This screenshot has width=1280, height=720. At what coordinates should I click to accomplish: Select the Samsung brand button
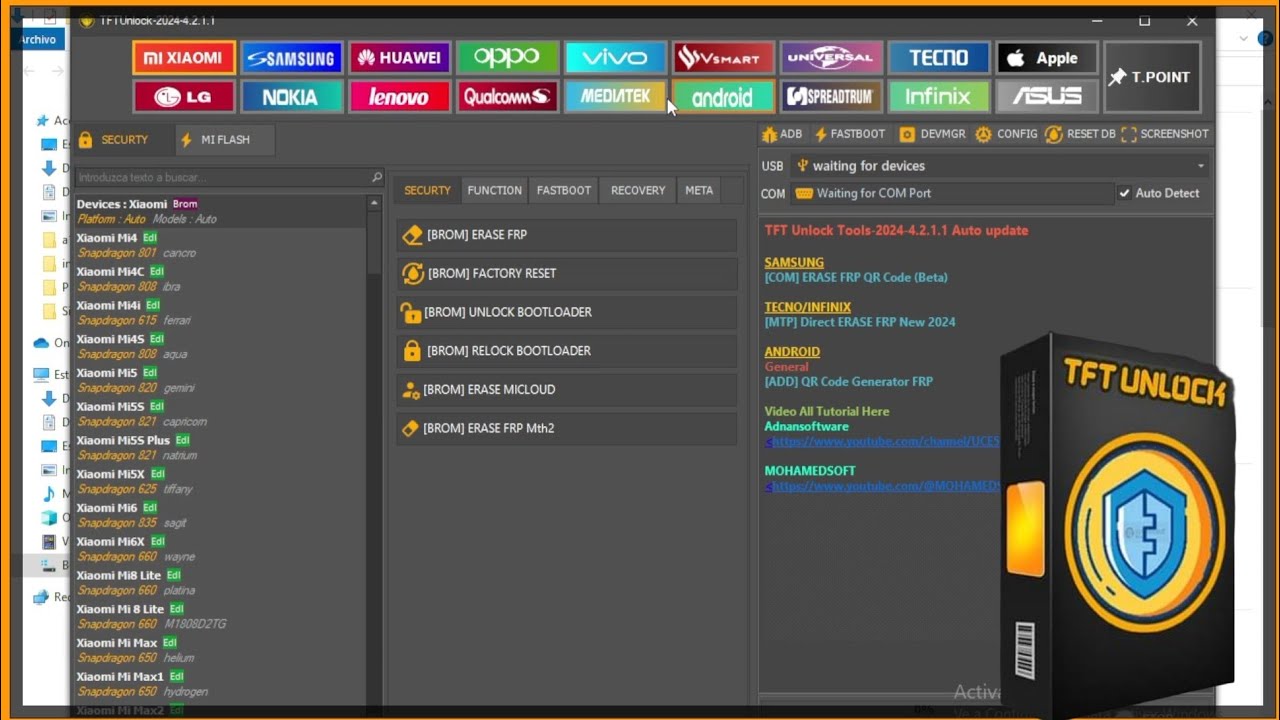click(x=291, y=58)
